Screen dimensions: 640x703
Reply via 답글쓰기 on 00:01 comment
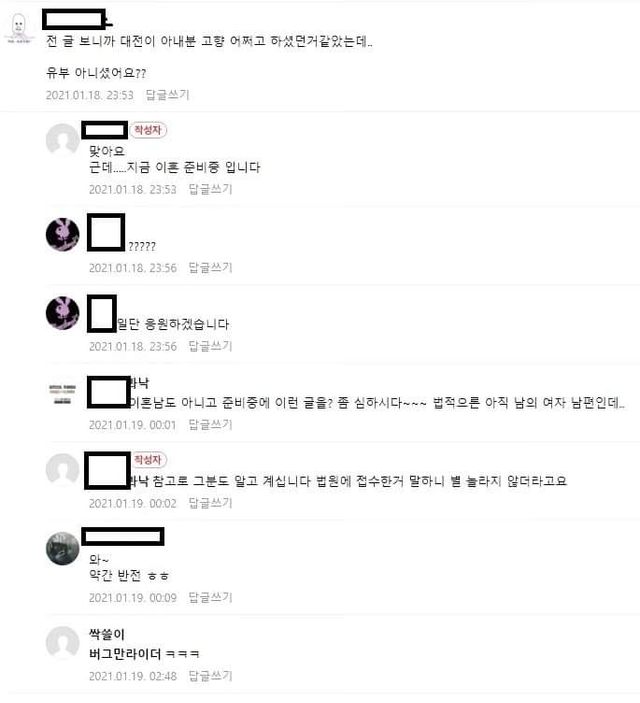(210, 425)
